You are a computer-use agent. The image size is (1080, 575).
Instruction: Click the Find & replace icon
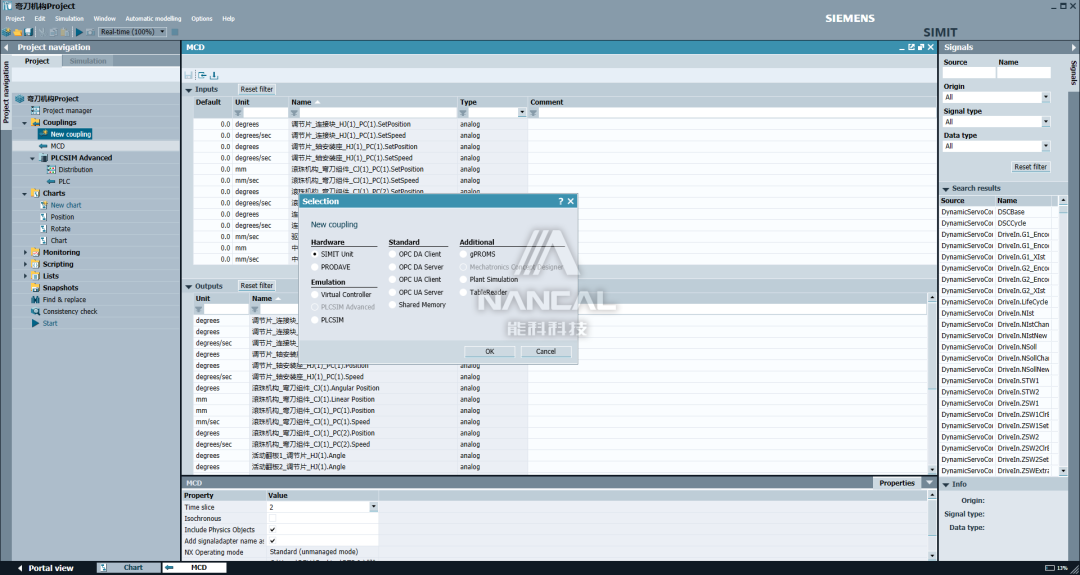35,300
